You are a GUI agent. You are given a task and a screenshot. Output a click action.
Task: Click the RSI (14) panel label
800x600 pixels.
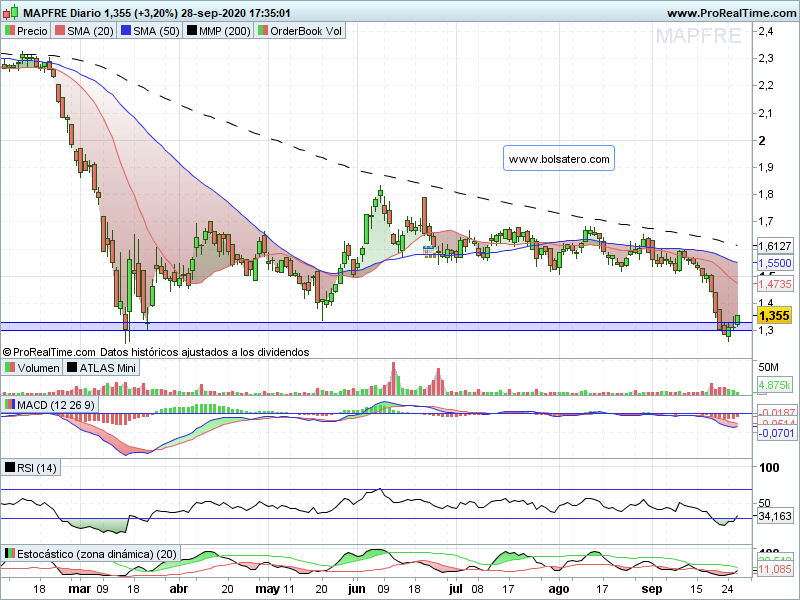pos(37,468)
